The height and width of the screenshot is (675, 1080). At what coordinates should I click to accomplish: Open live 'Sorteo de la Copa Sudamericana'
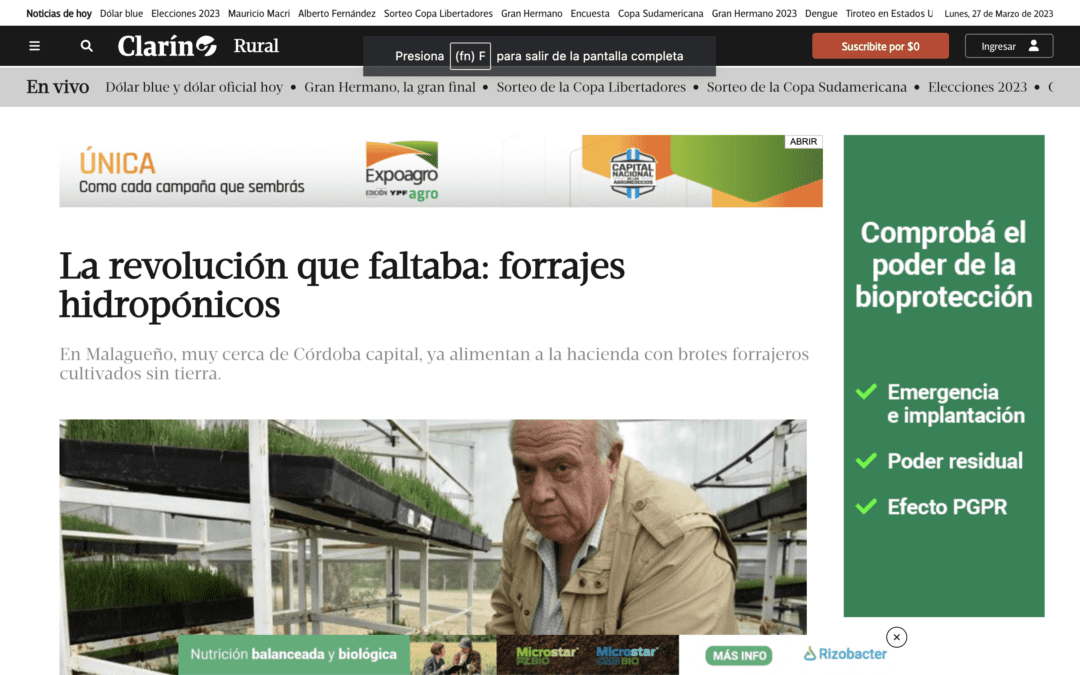(807, 87)
